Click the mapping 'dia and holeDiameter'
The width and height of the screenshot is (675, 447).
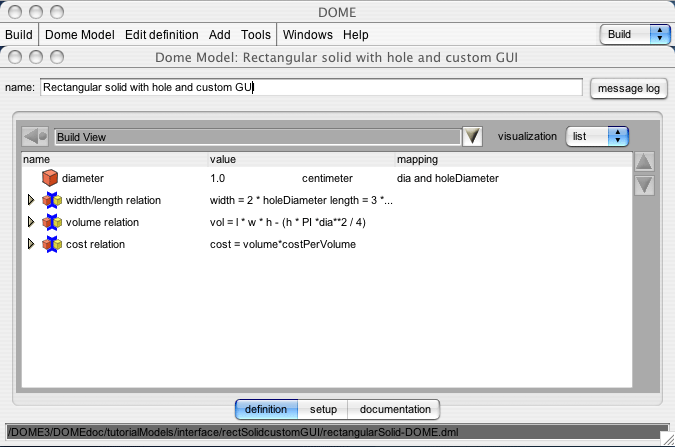coord(448,178)
